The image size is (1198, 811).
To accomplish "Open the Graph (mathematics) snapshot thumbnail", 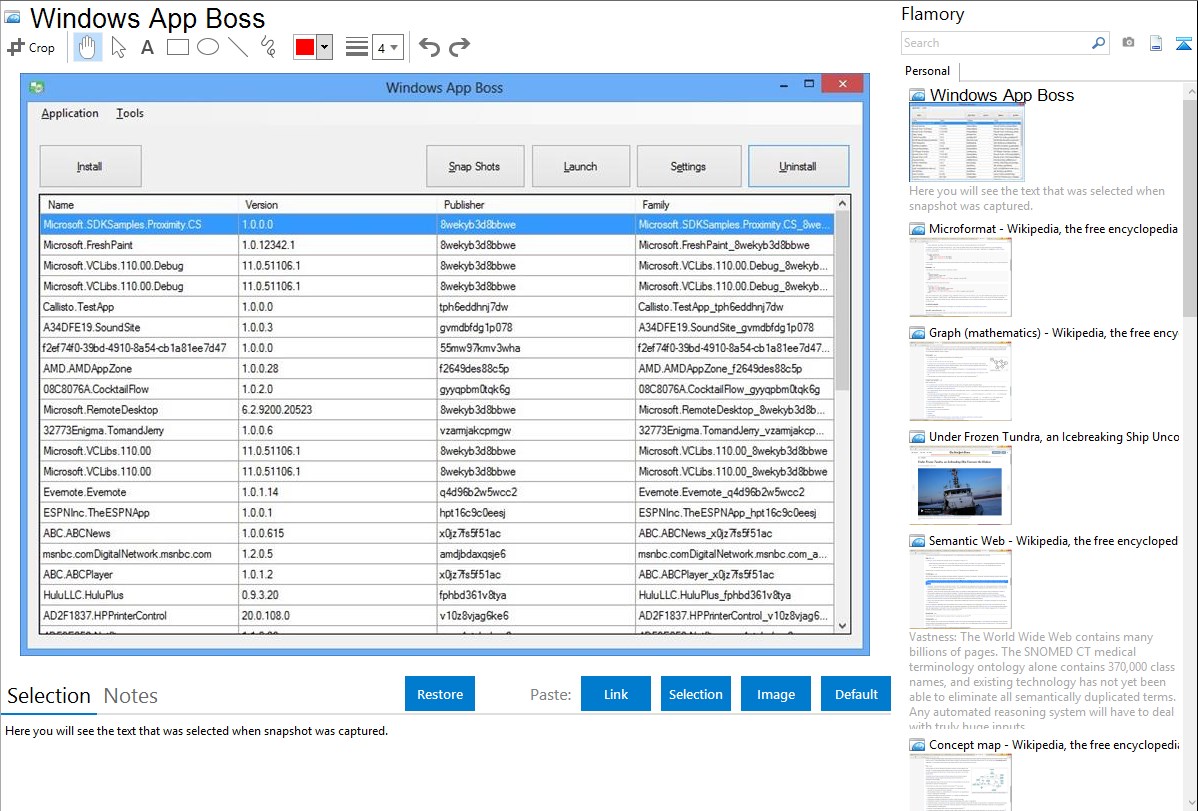I will tap(960, 381).
